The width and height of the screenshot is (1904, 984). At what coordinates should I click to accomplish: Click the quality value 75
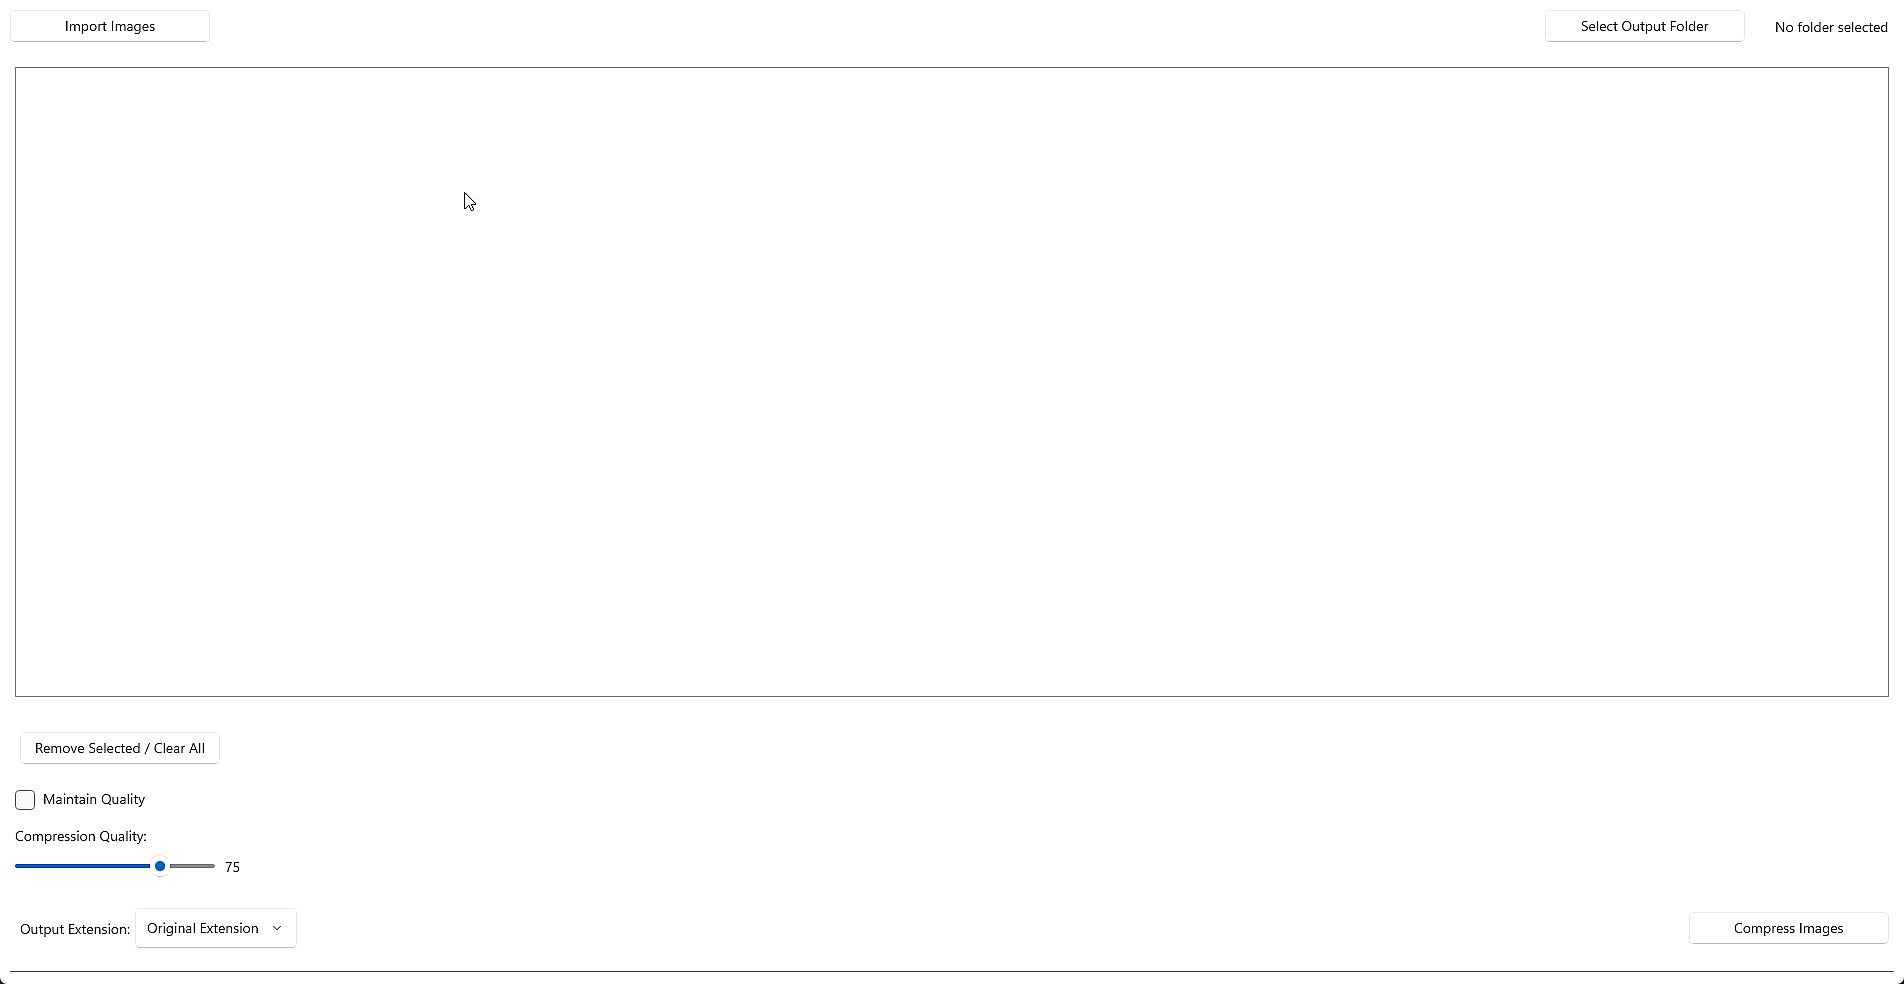(232, 867)
